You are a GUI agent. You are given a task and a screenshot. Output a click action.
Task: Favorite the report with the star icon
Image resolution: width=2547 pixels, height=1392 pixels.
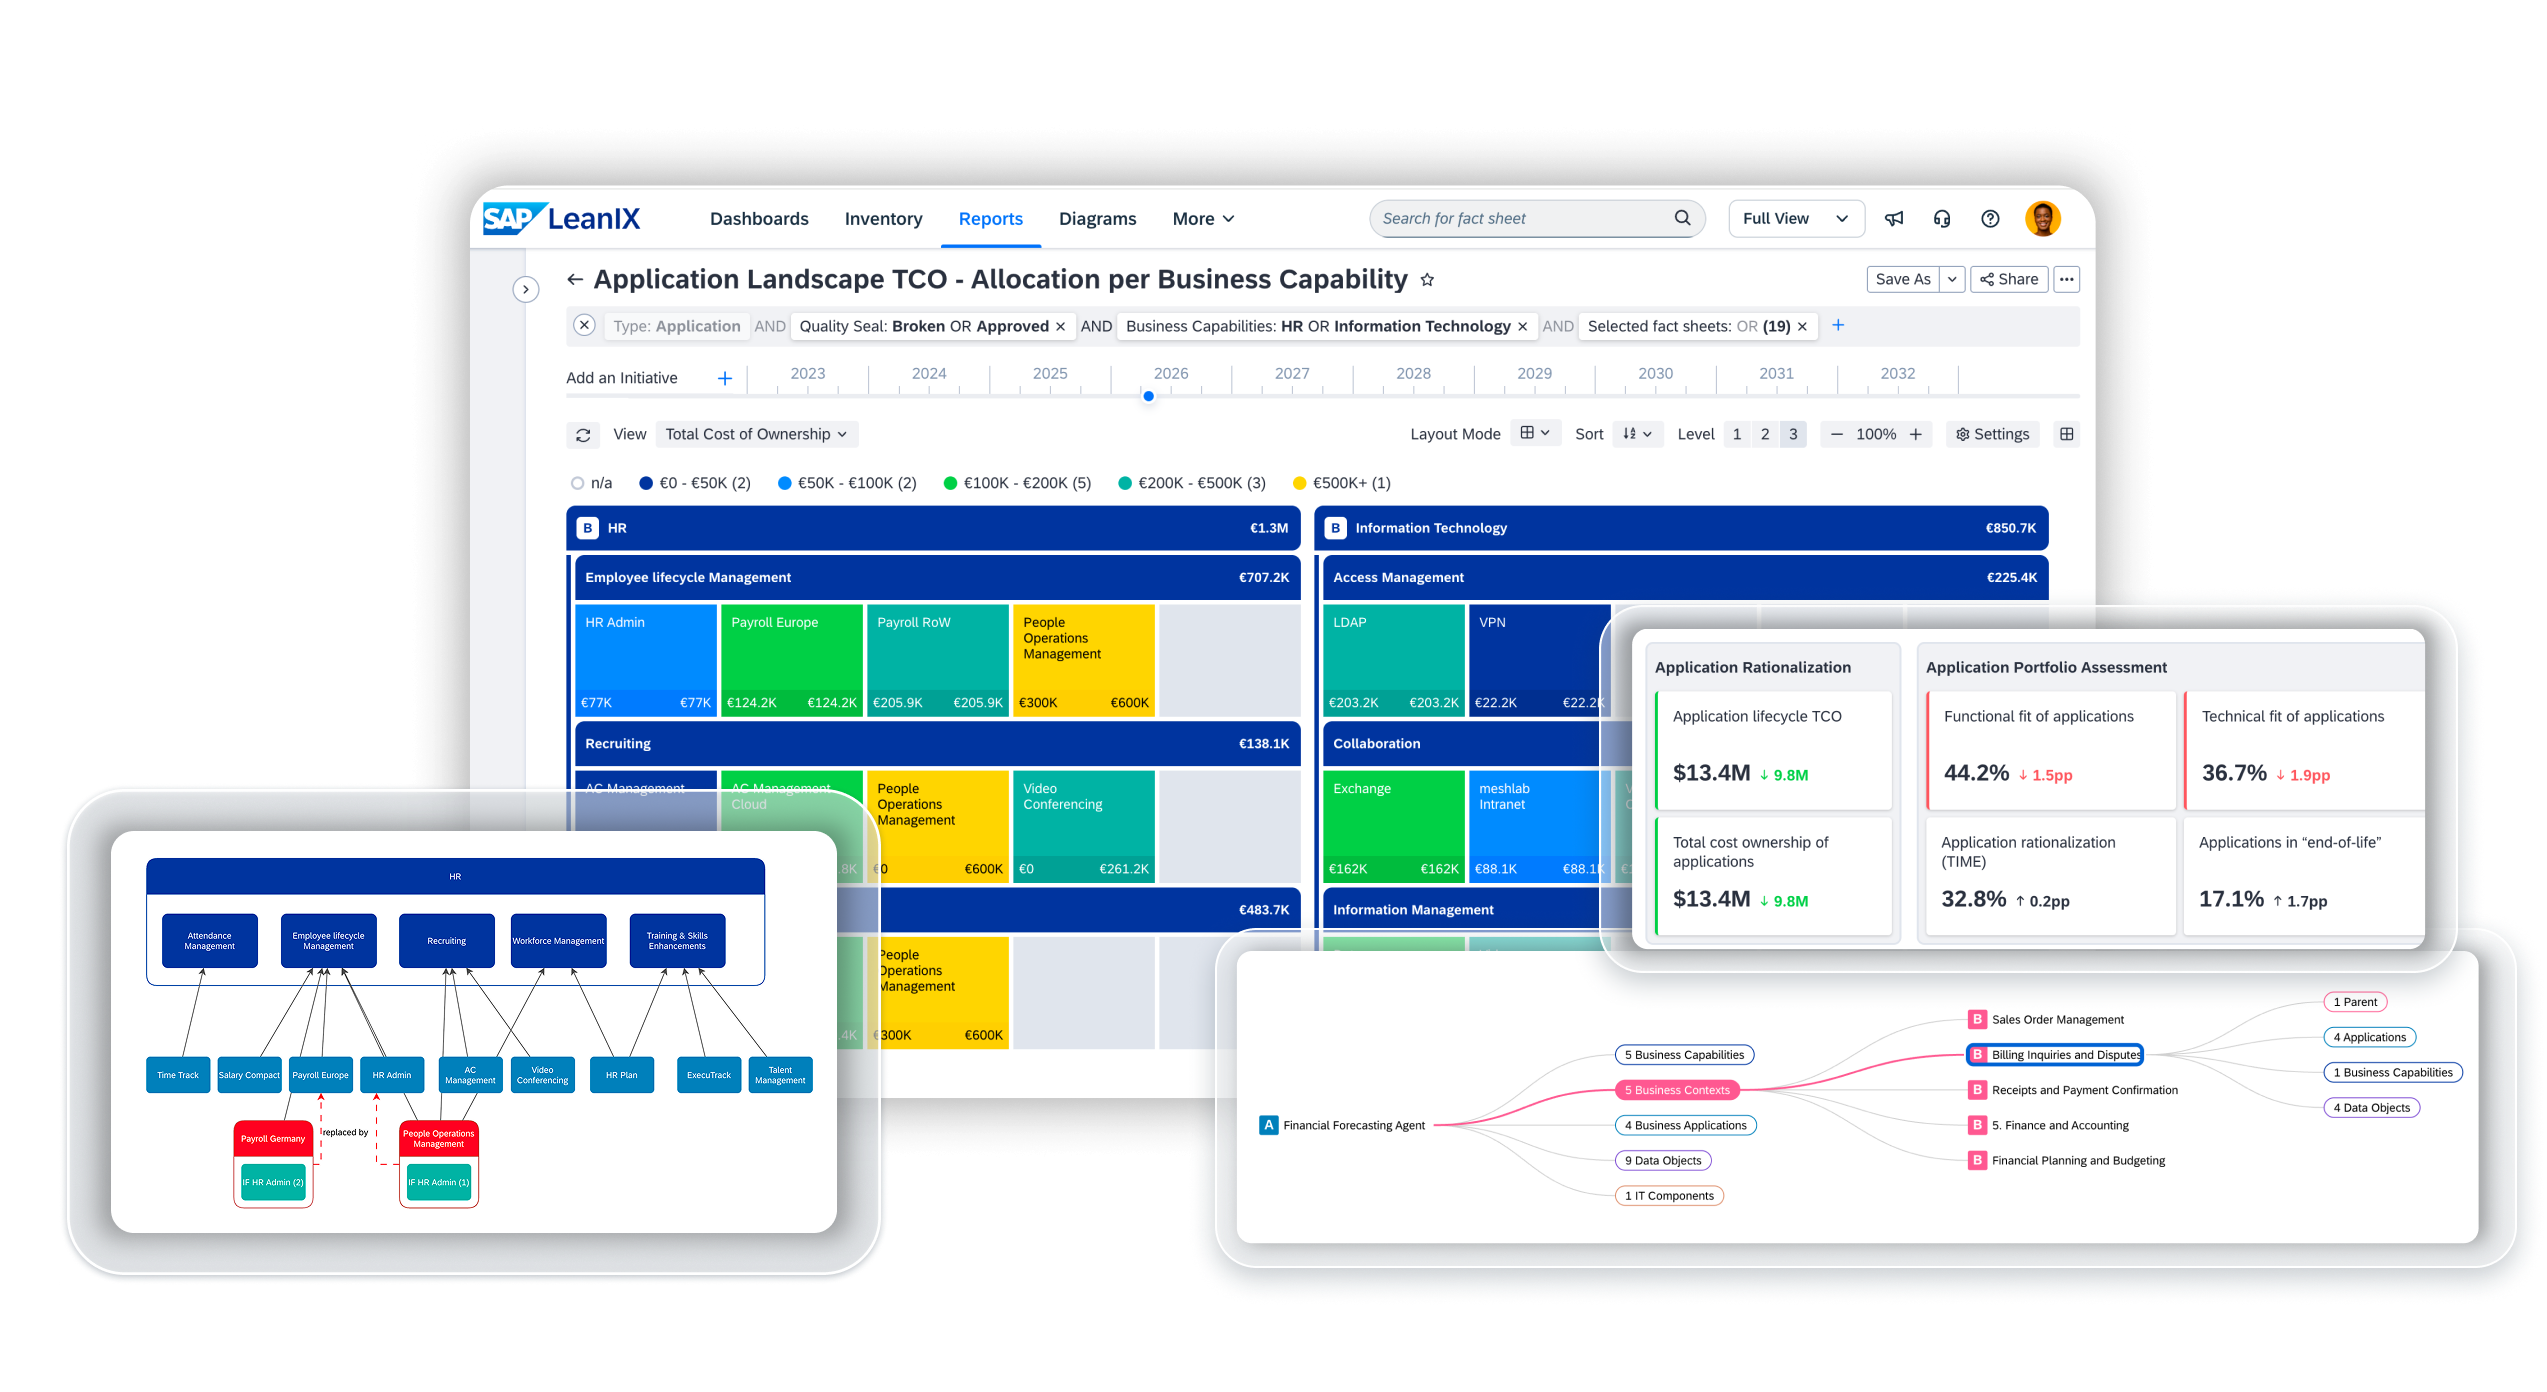tap(1427, 280)
